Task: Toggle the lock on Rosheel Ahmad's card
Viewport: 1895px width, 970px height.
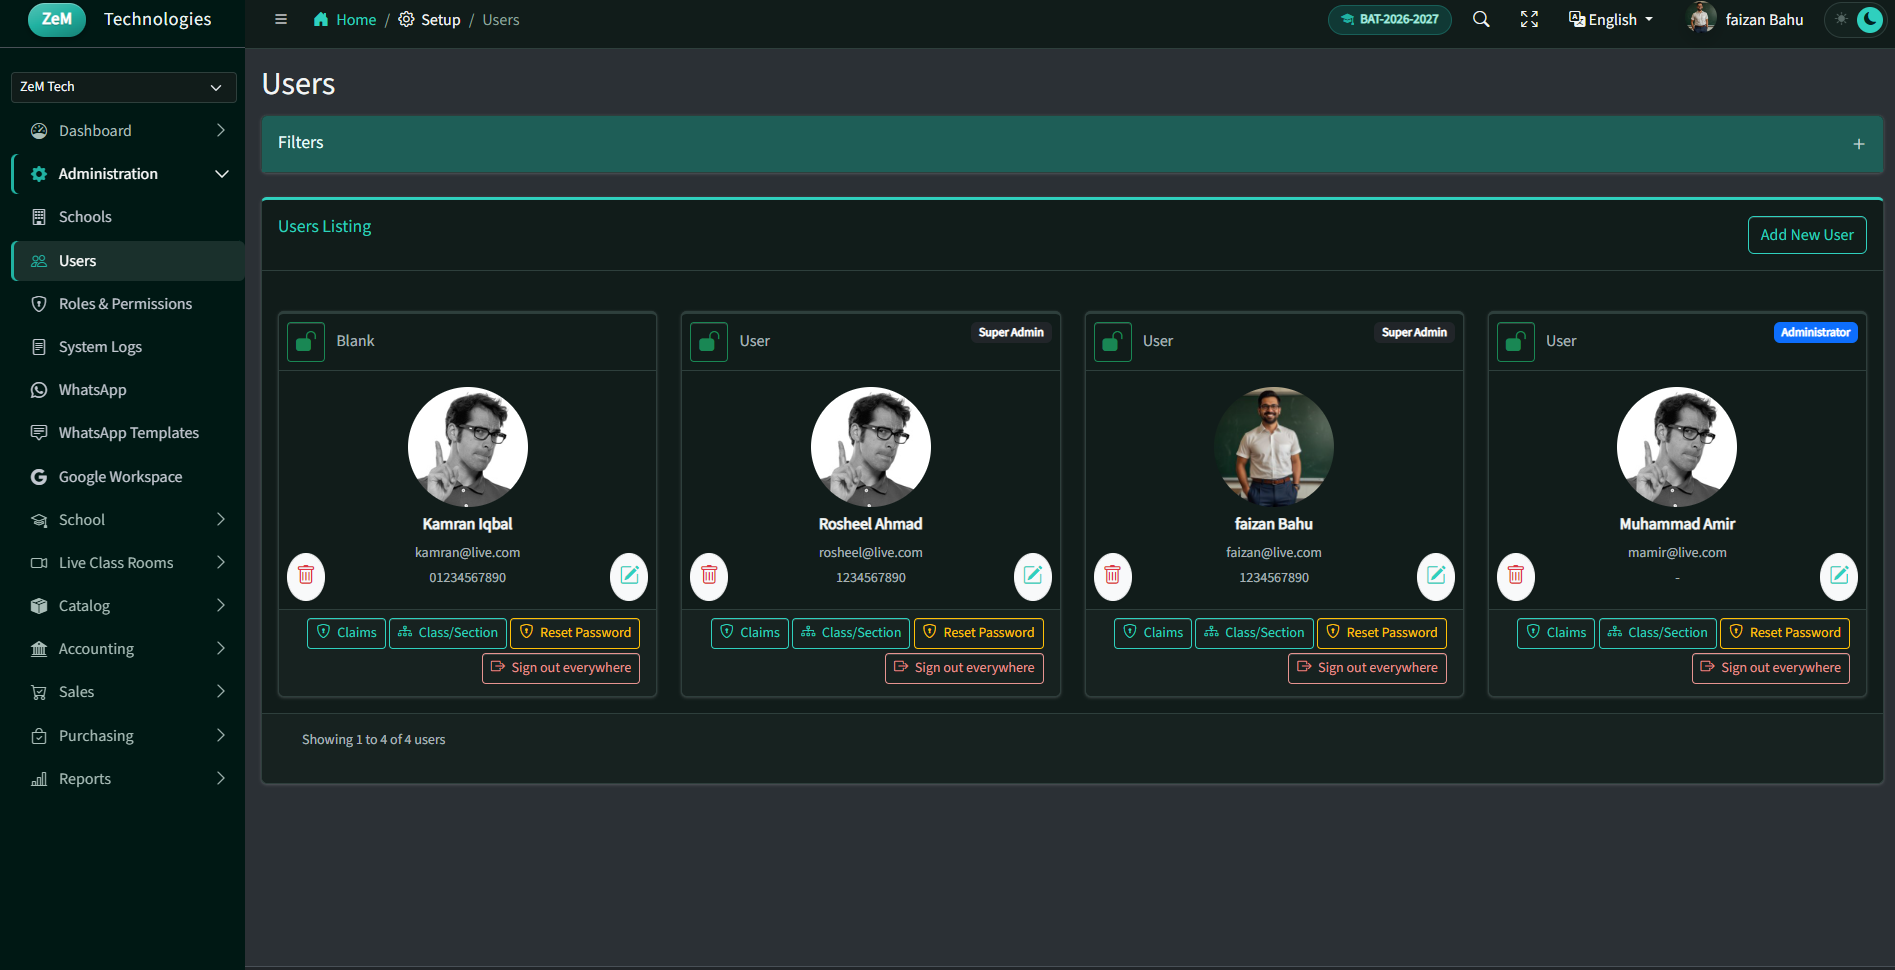Action: tap(709, 342)
